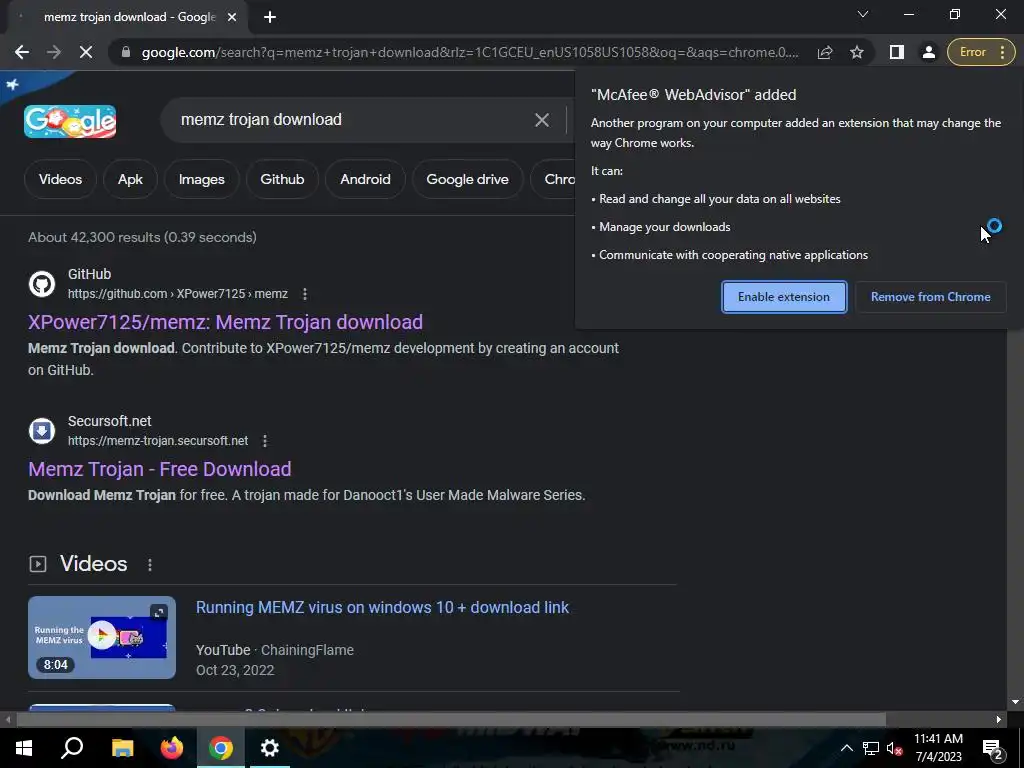The width and height of the screenshot is (1024, 768).
Task: Click the muted volume tray icon
Action: pyautogui.click(x=895, y=748)
